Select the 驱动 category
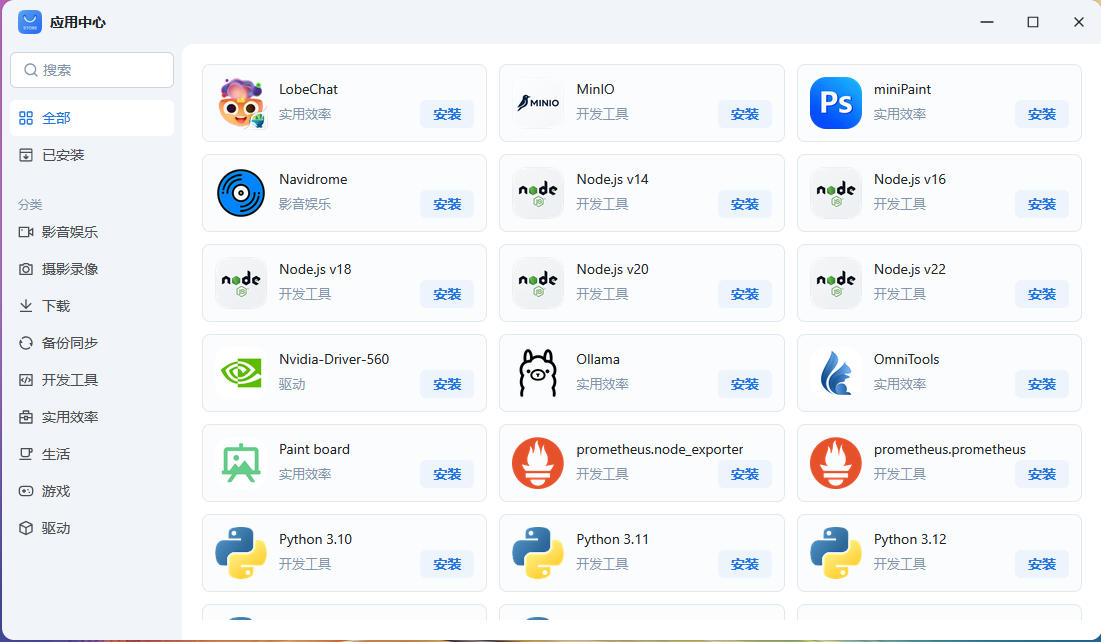 (x=92, y=528)
